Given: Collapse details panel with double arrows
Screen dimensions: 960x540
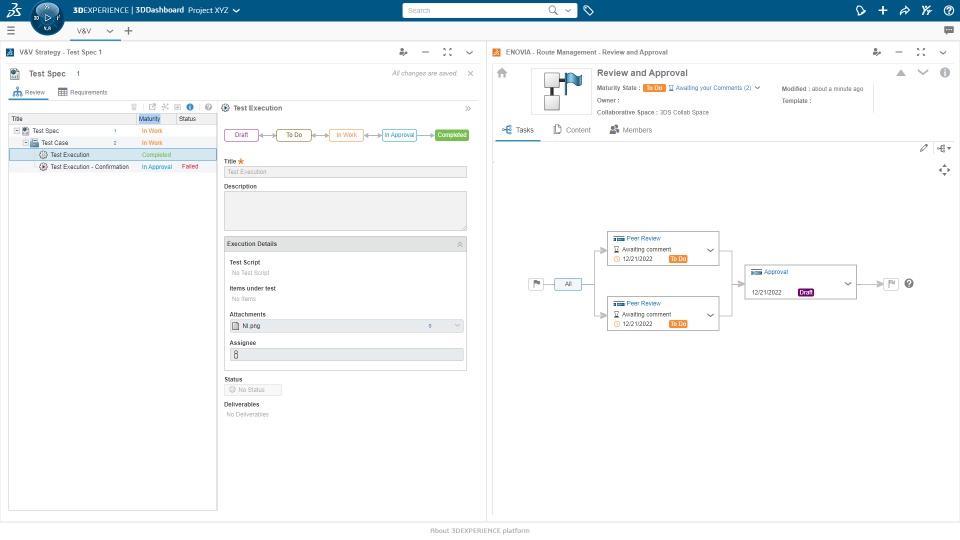Looking at the screenshot, I should [x=468, y=108].
